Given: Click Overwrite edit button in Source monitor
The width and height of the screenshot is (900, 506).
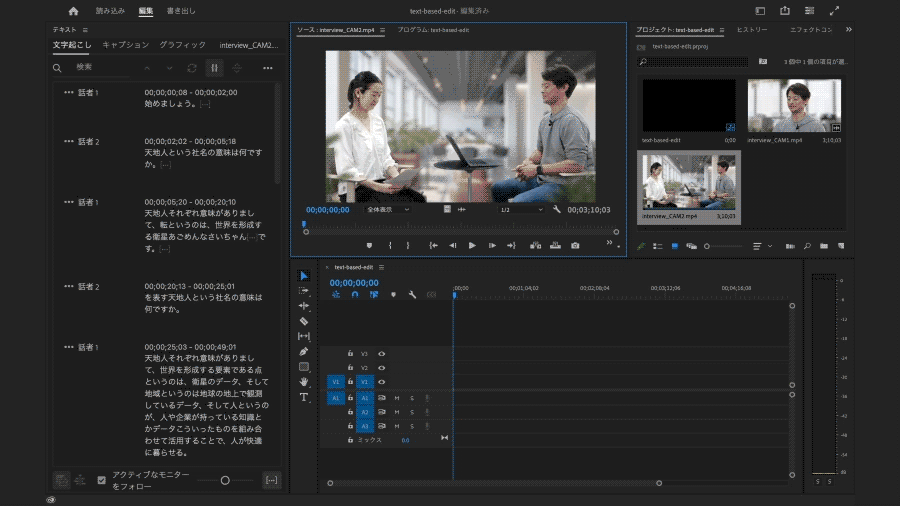Looking at the screenshot, I should (555, 246).
